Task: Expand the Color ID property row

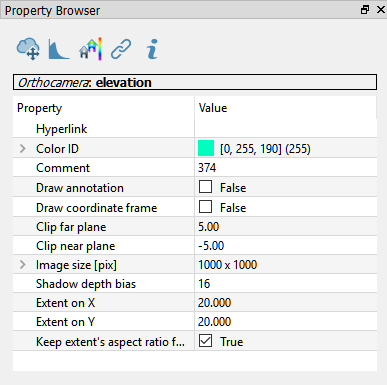Action: [x=22, y=148]
